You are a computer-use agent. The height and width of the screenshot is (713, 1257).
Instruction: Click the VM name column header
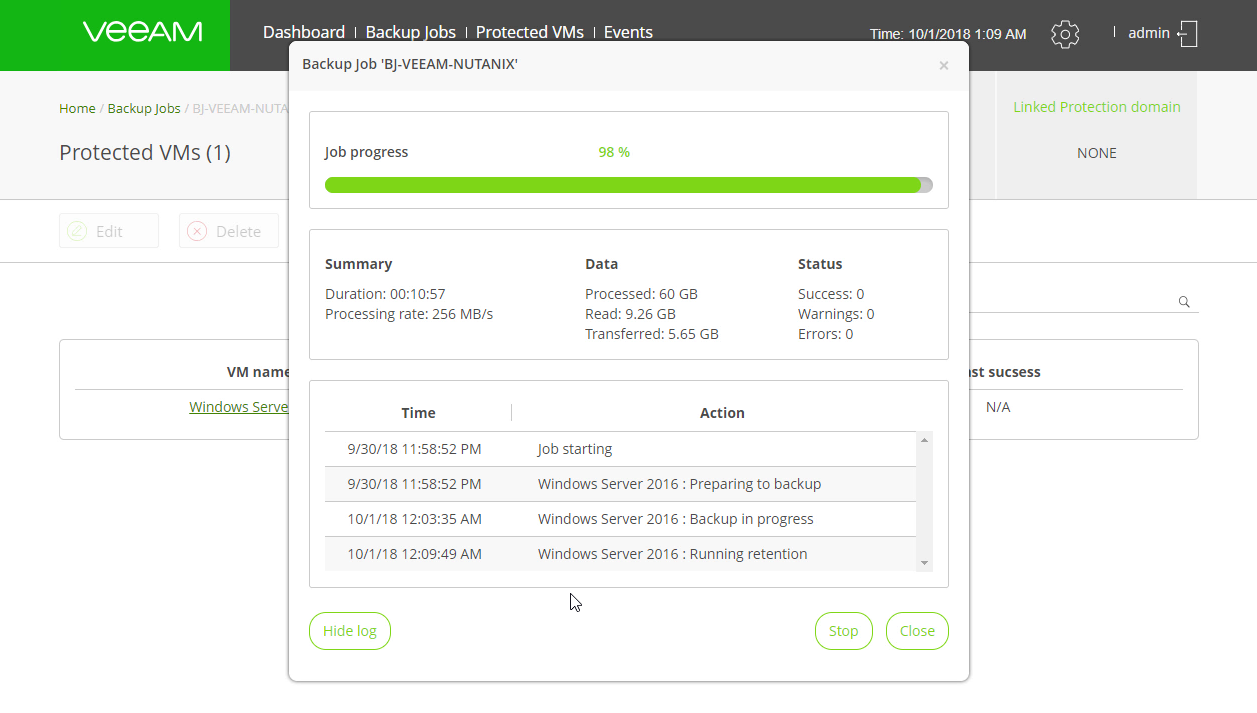click(x=258, y=372)
